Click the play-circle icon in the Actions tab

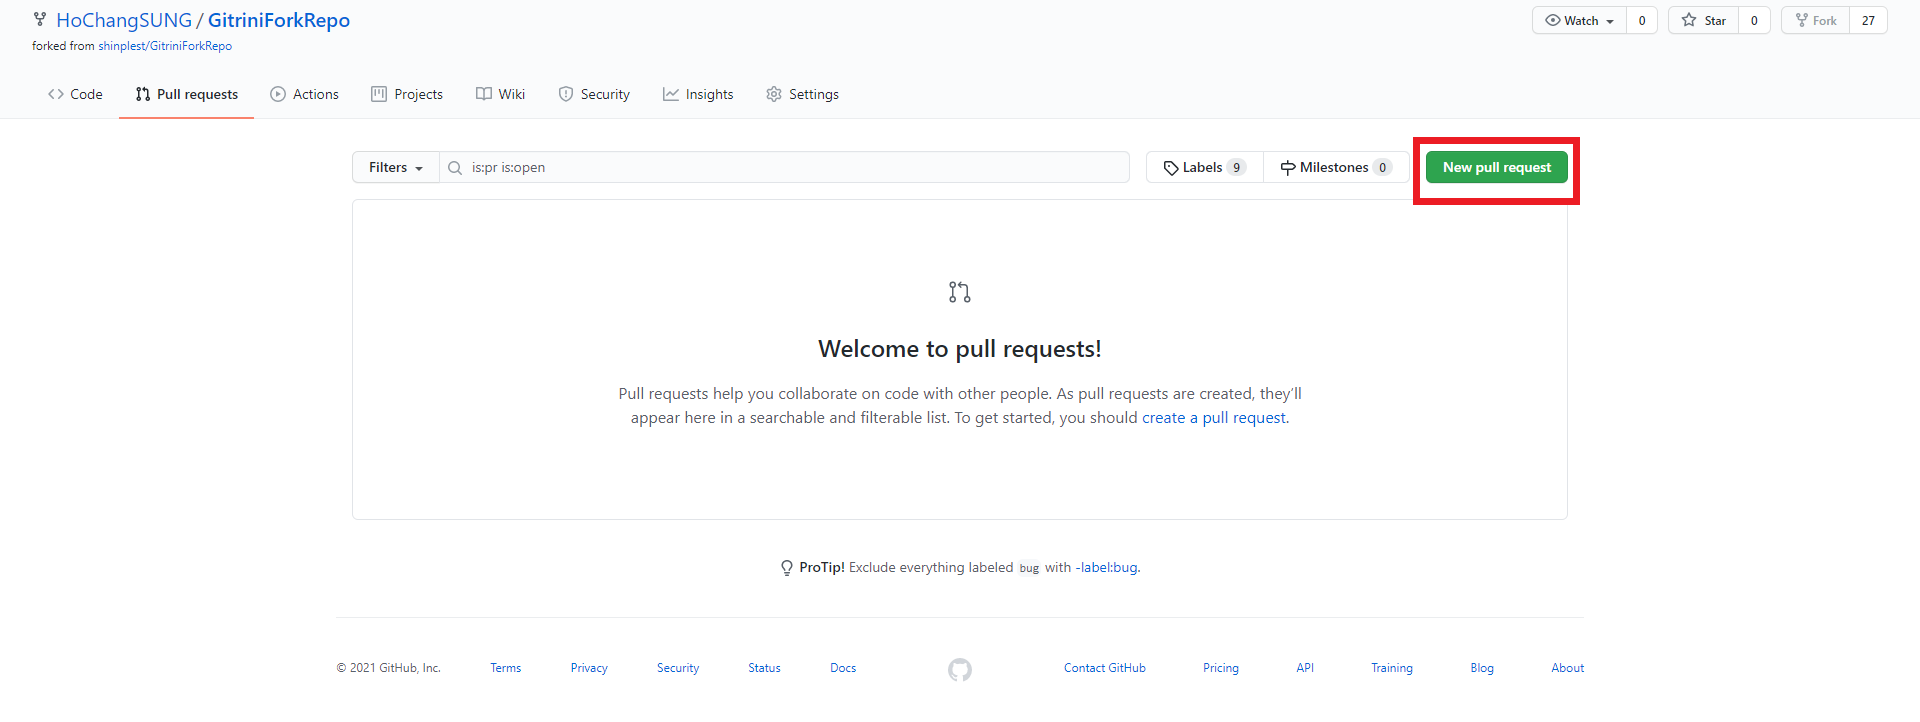278,94
